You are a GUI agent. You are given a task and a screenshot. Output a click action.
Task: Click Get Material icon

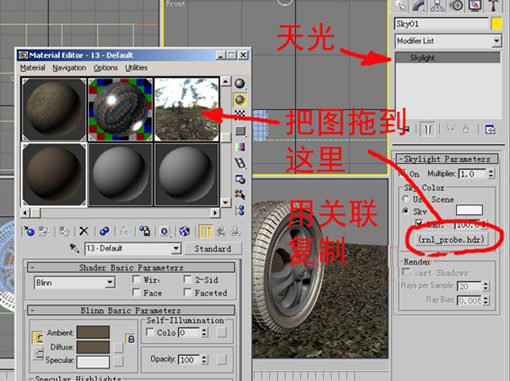pyautogui.click(x=29, y=231)
